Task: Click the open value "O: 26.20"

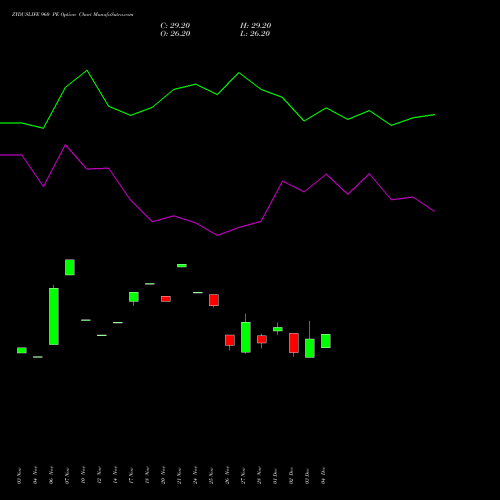Action: pyautogui.click(x=175, y=34)
